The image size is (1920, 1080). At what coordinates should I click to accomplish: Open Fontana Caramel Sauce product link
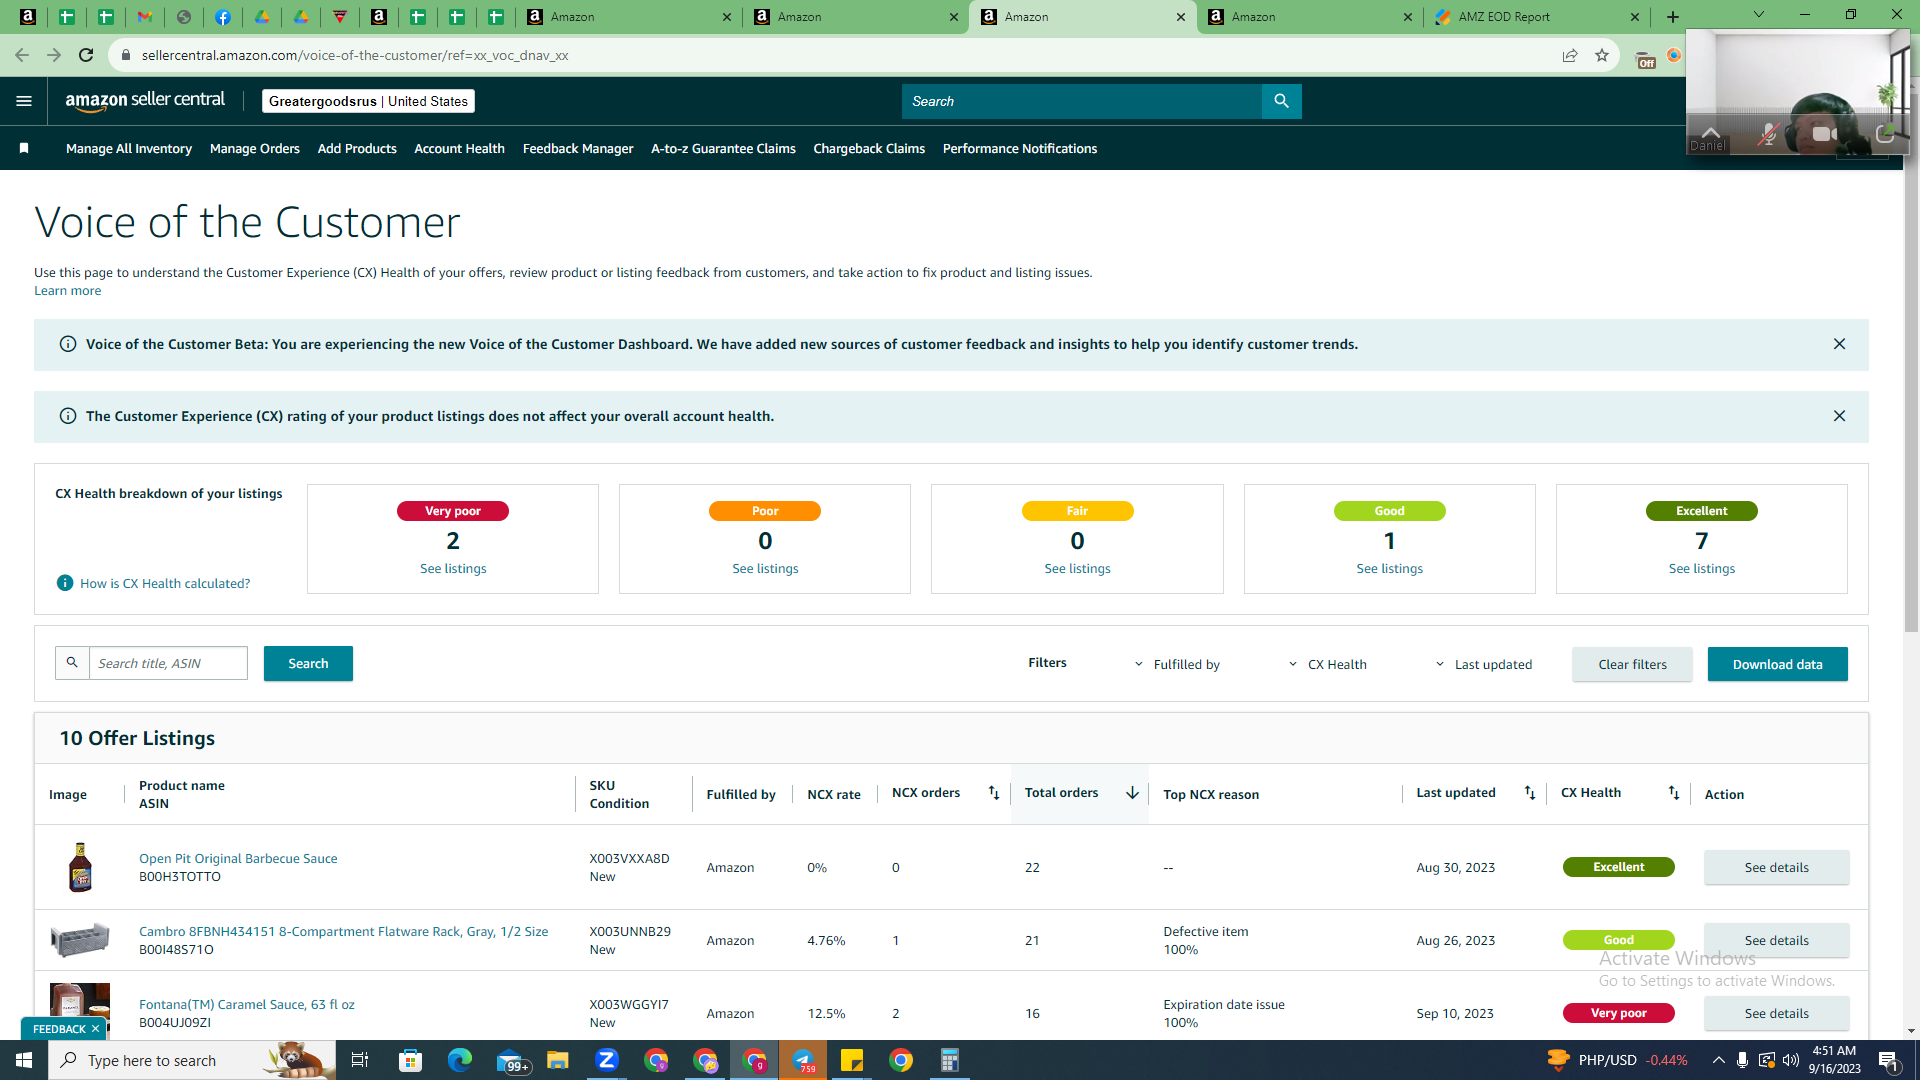pos(247,1004)
